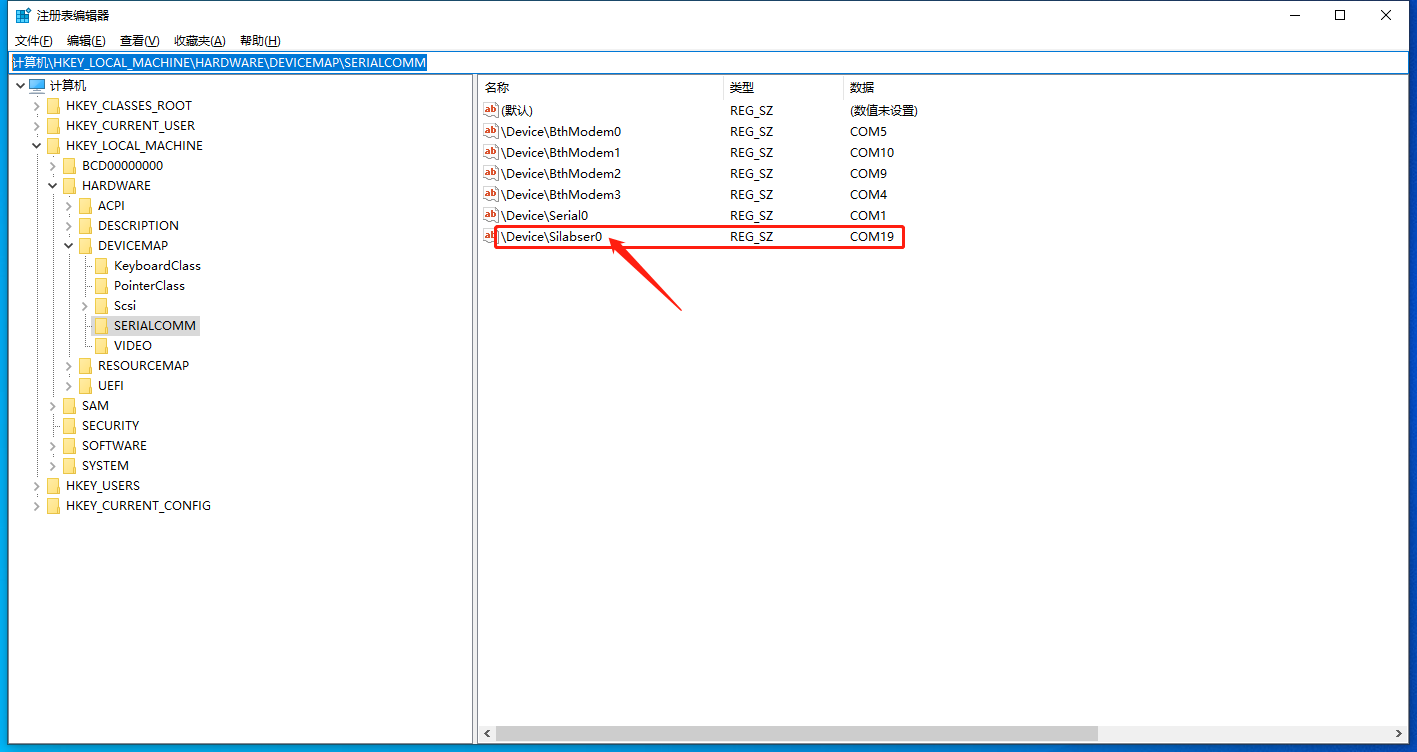Open the 帮助(H) menu
This screenshot has width=1417, height=752.
tap(260, 41)
